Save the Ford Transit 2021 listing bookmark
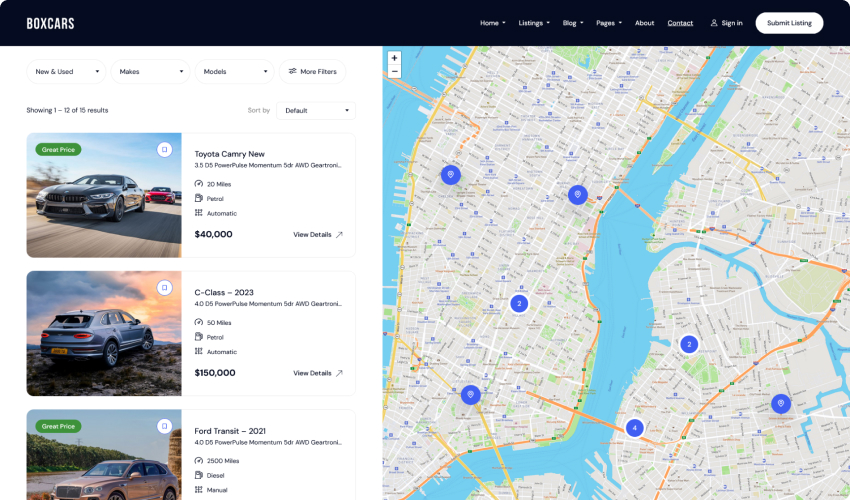 tap(164, 426)
